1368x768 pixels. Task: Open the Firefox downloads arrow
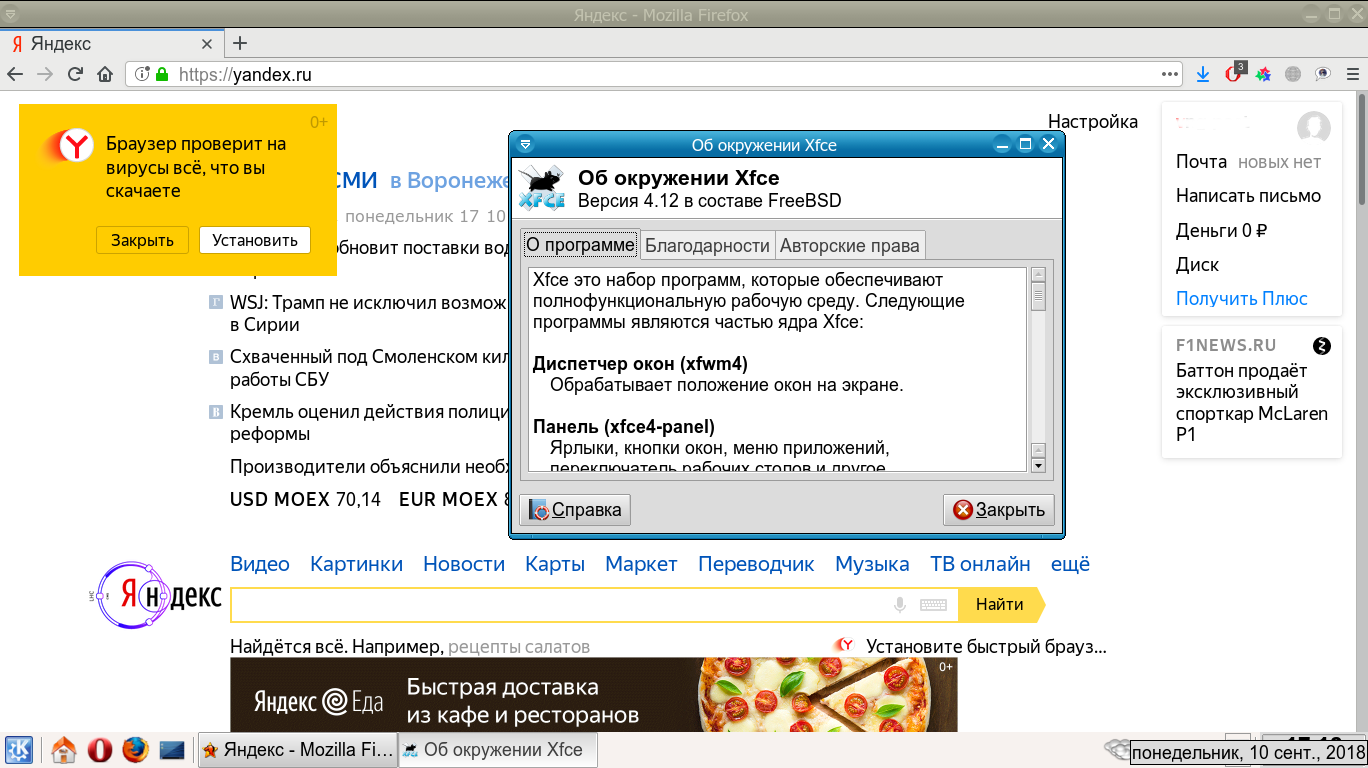1203,74
